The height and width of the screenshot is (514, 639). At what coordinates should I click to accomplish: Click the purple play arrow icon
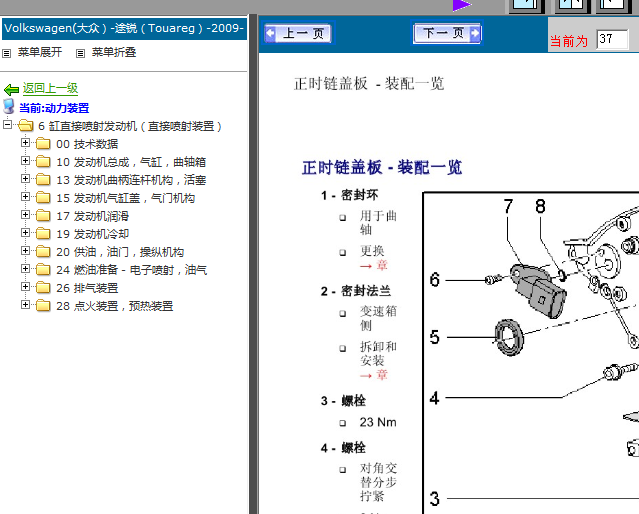tap(462, 5)
